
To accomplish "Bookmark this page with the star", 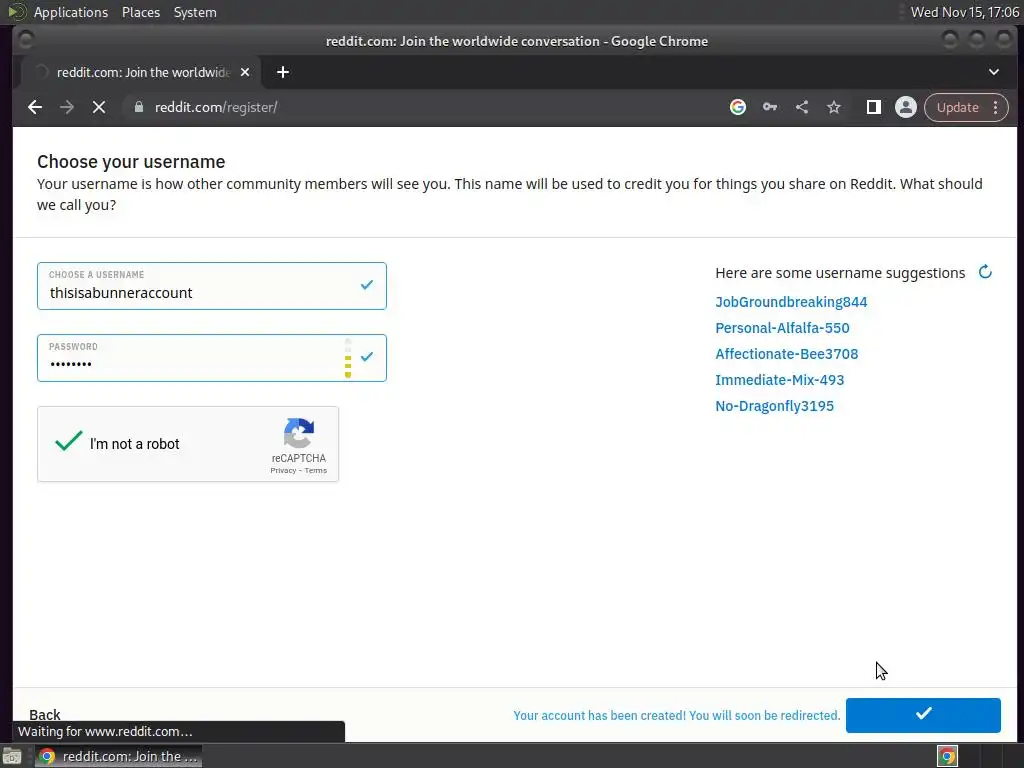I will tap(834, 107).
